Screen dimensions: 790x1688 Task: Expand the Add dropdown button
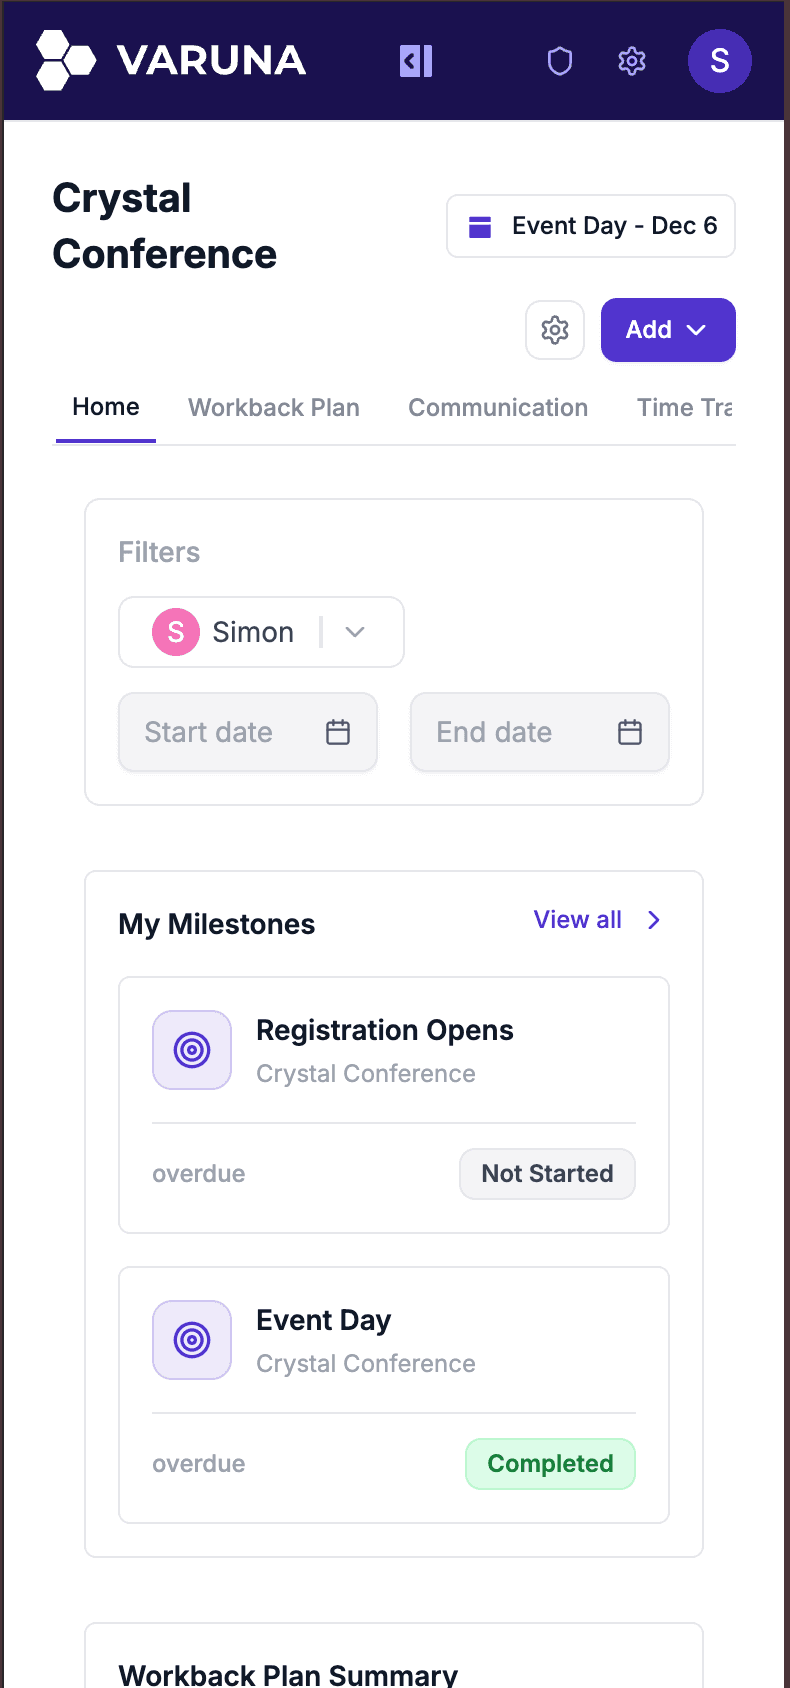pos(667,330)
